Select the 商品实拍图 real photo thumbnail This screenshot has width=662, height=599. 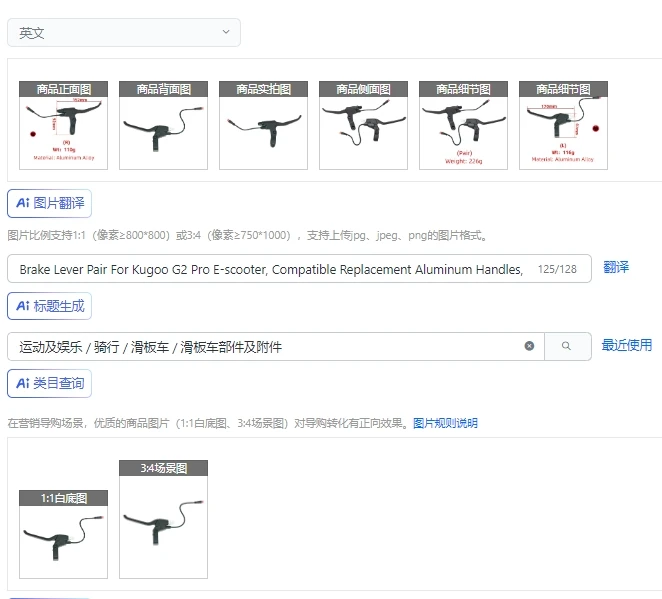point(263,125)
